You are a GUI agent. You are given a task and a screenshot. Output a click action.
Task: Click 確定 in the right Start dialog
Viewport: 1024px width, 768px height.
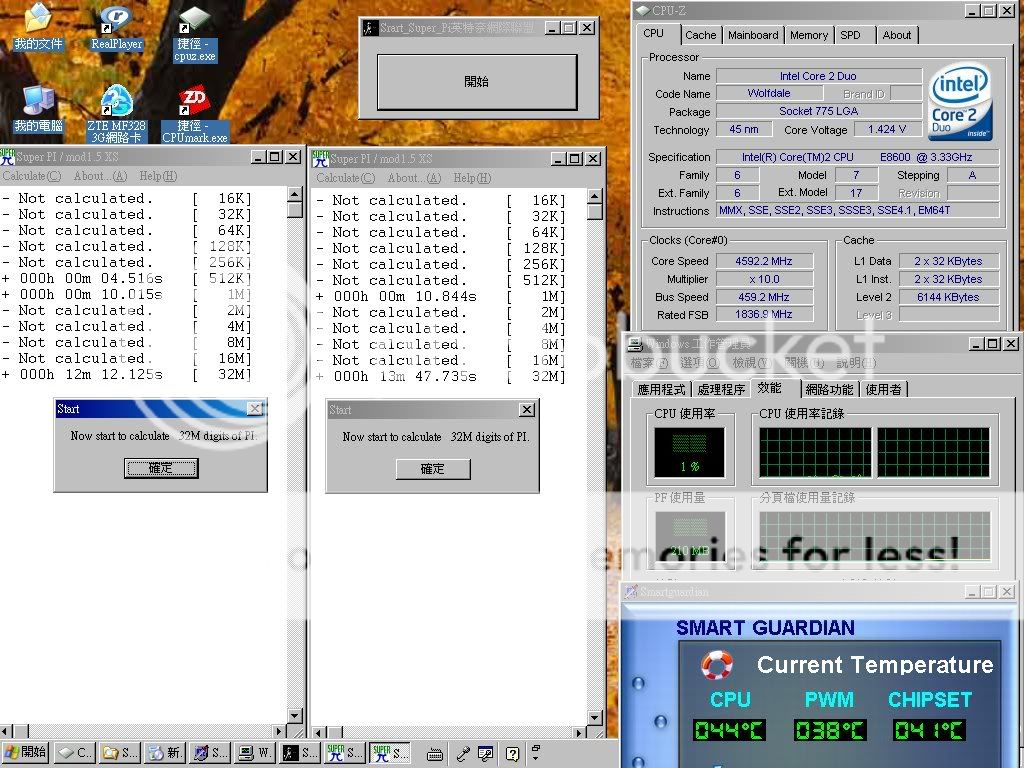click(432, 469)
